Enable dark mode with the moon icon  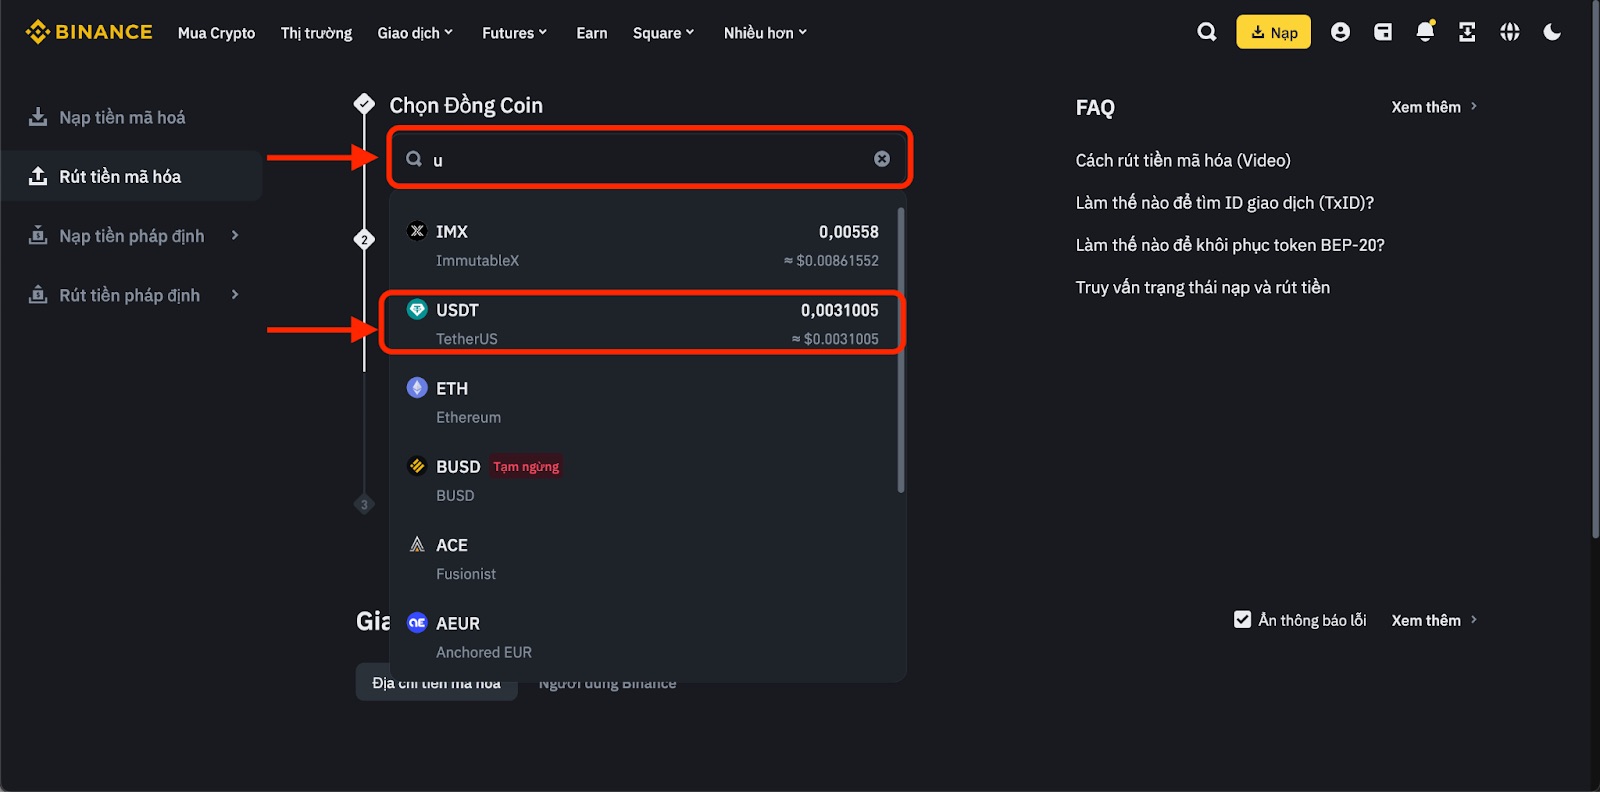1551,31
